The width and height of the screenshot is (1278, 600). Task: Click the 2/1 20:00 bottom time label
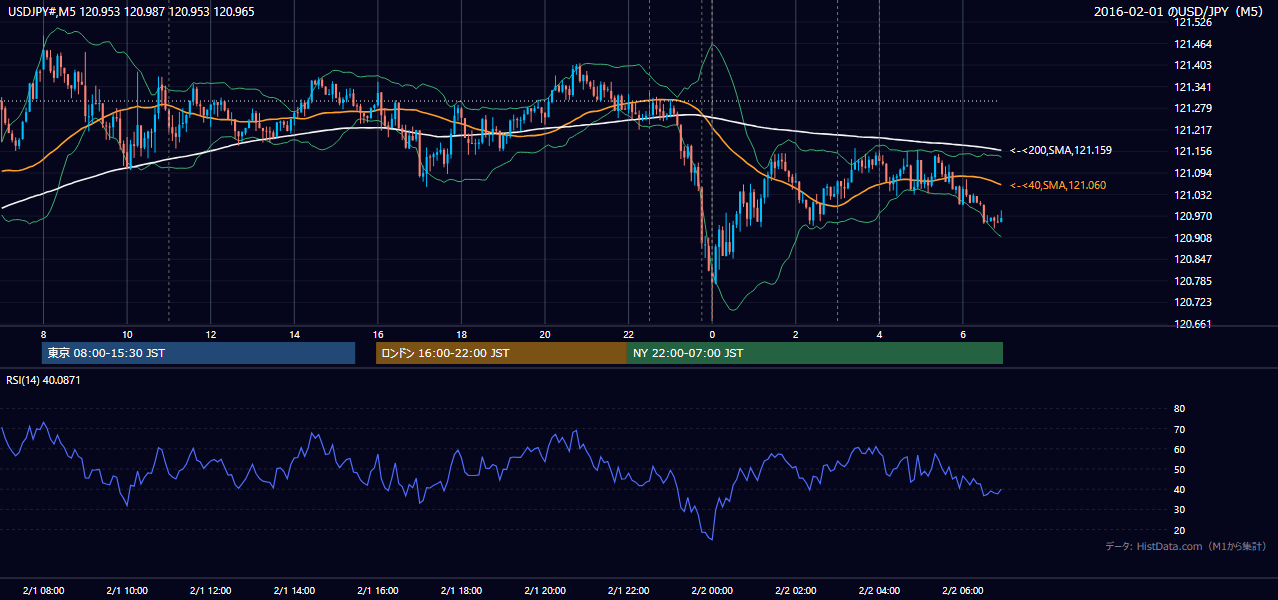pyautogui.click(x=544, y=590)
